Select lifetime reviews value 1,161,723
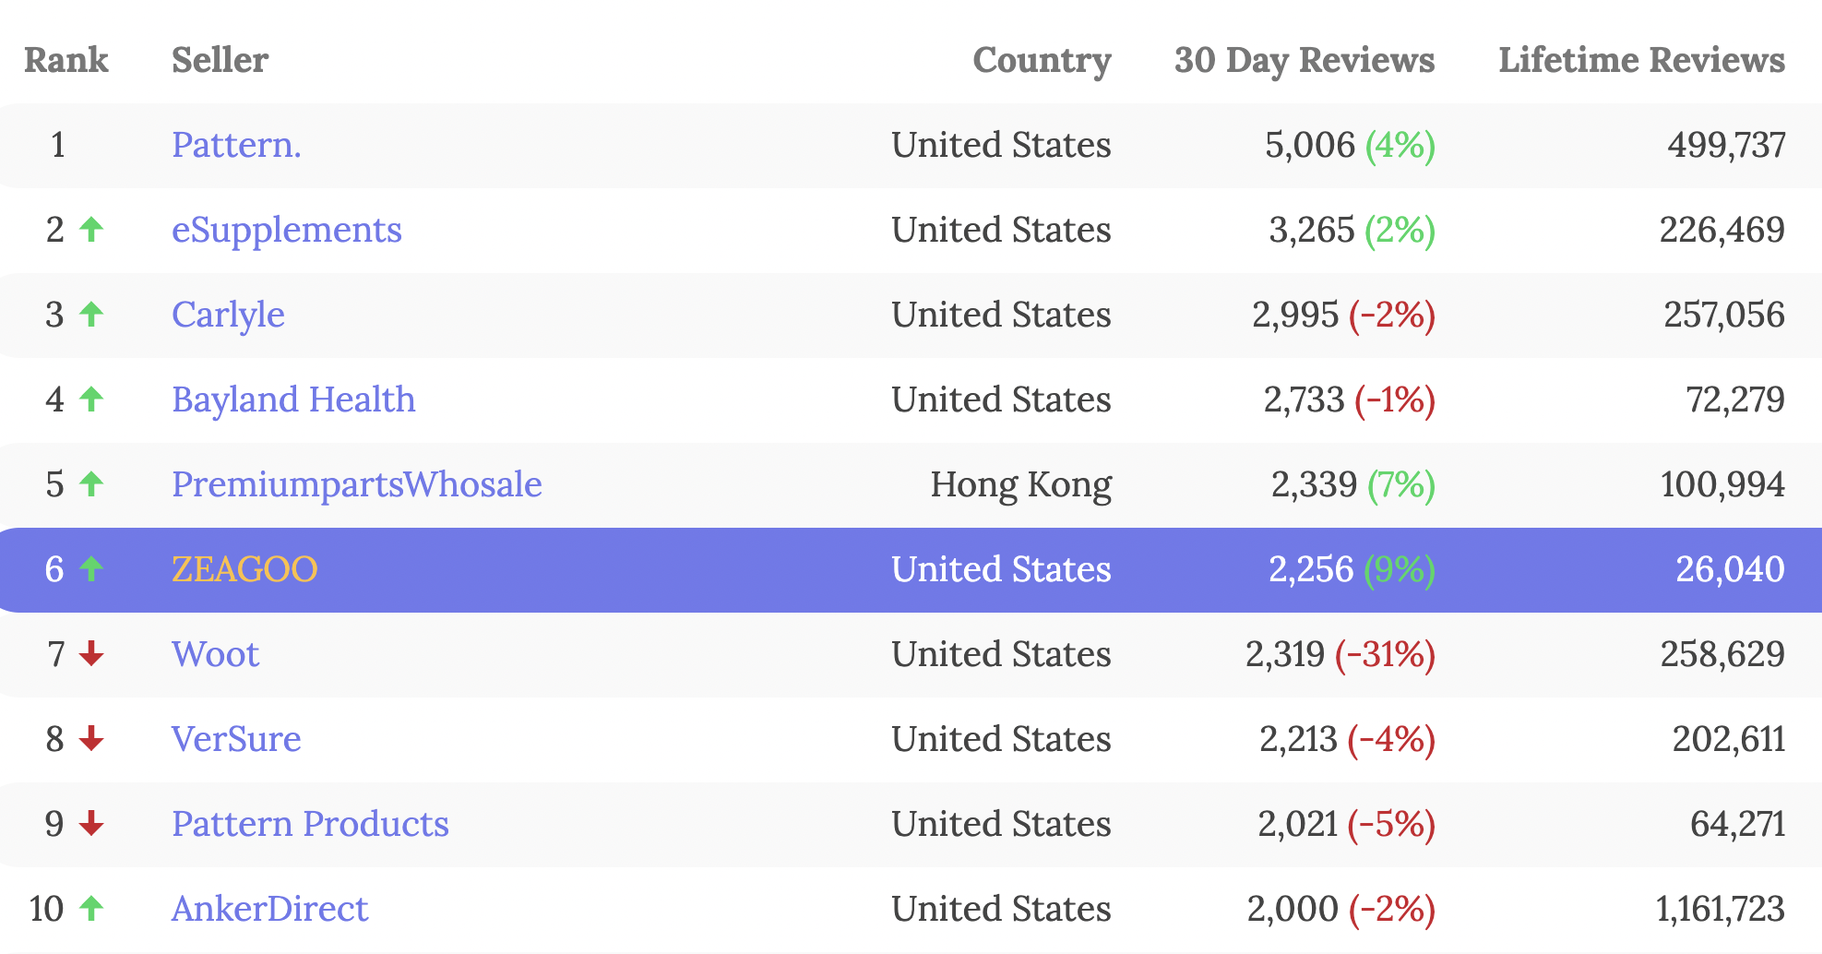Image resolution: width=1822 pixels, height=954 pixels. click(x=1720, y=909)
